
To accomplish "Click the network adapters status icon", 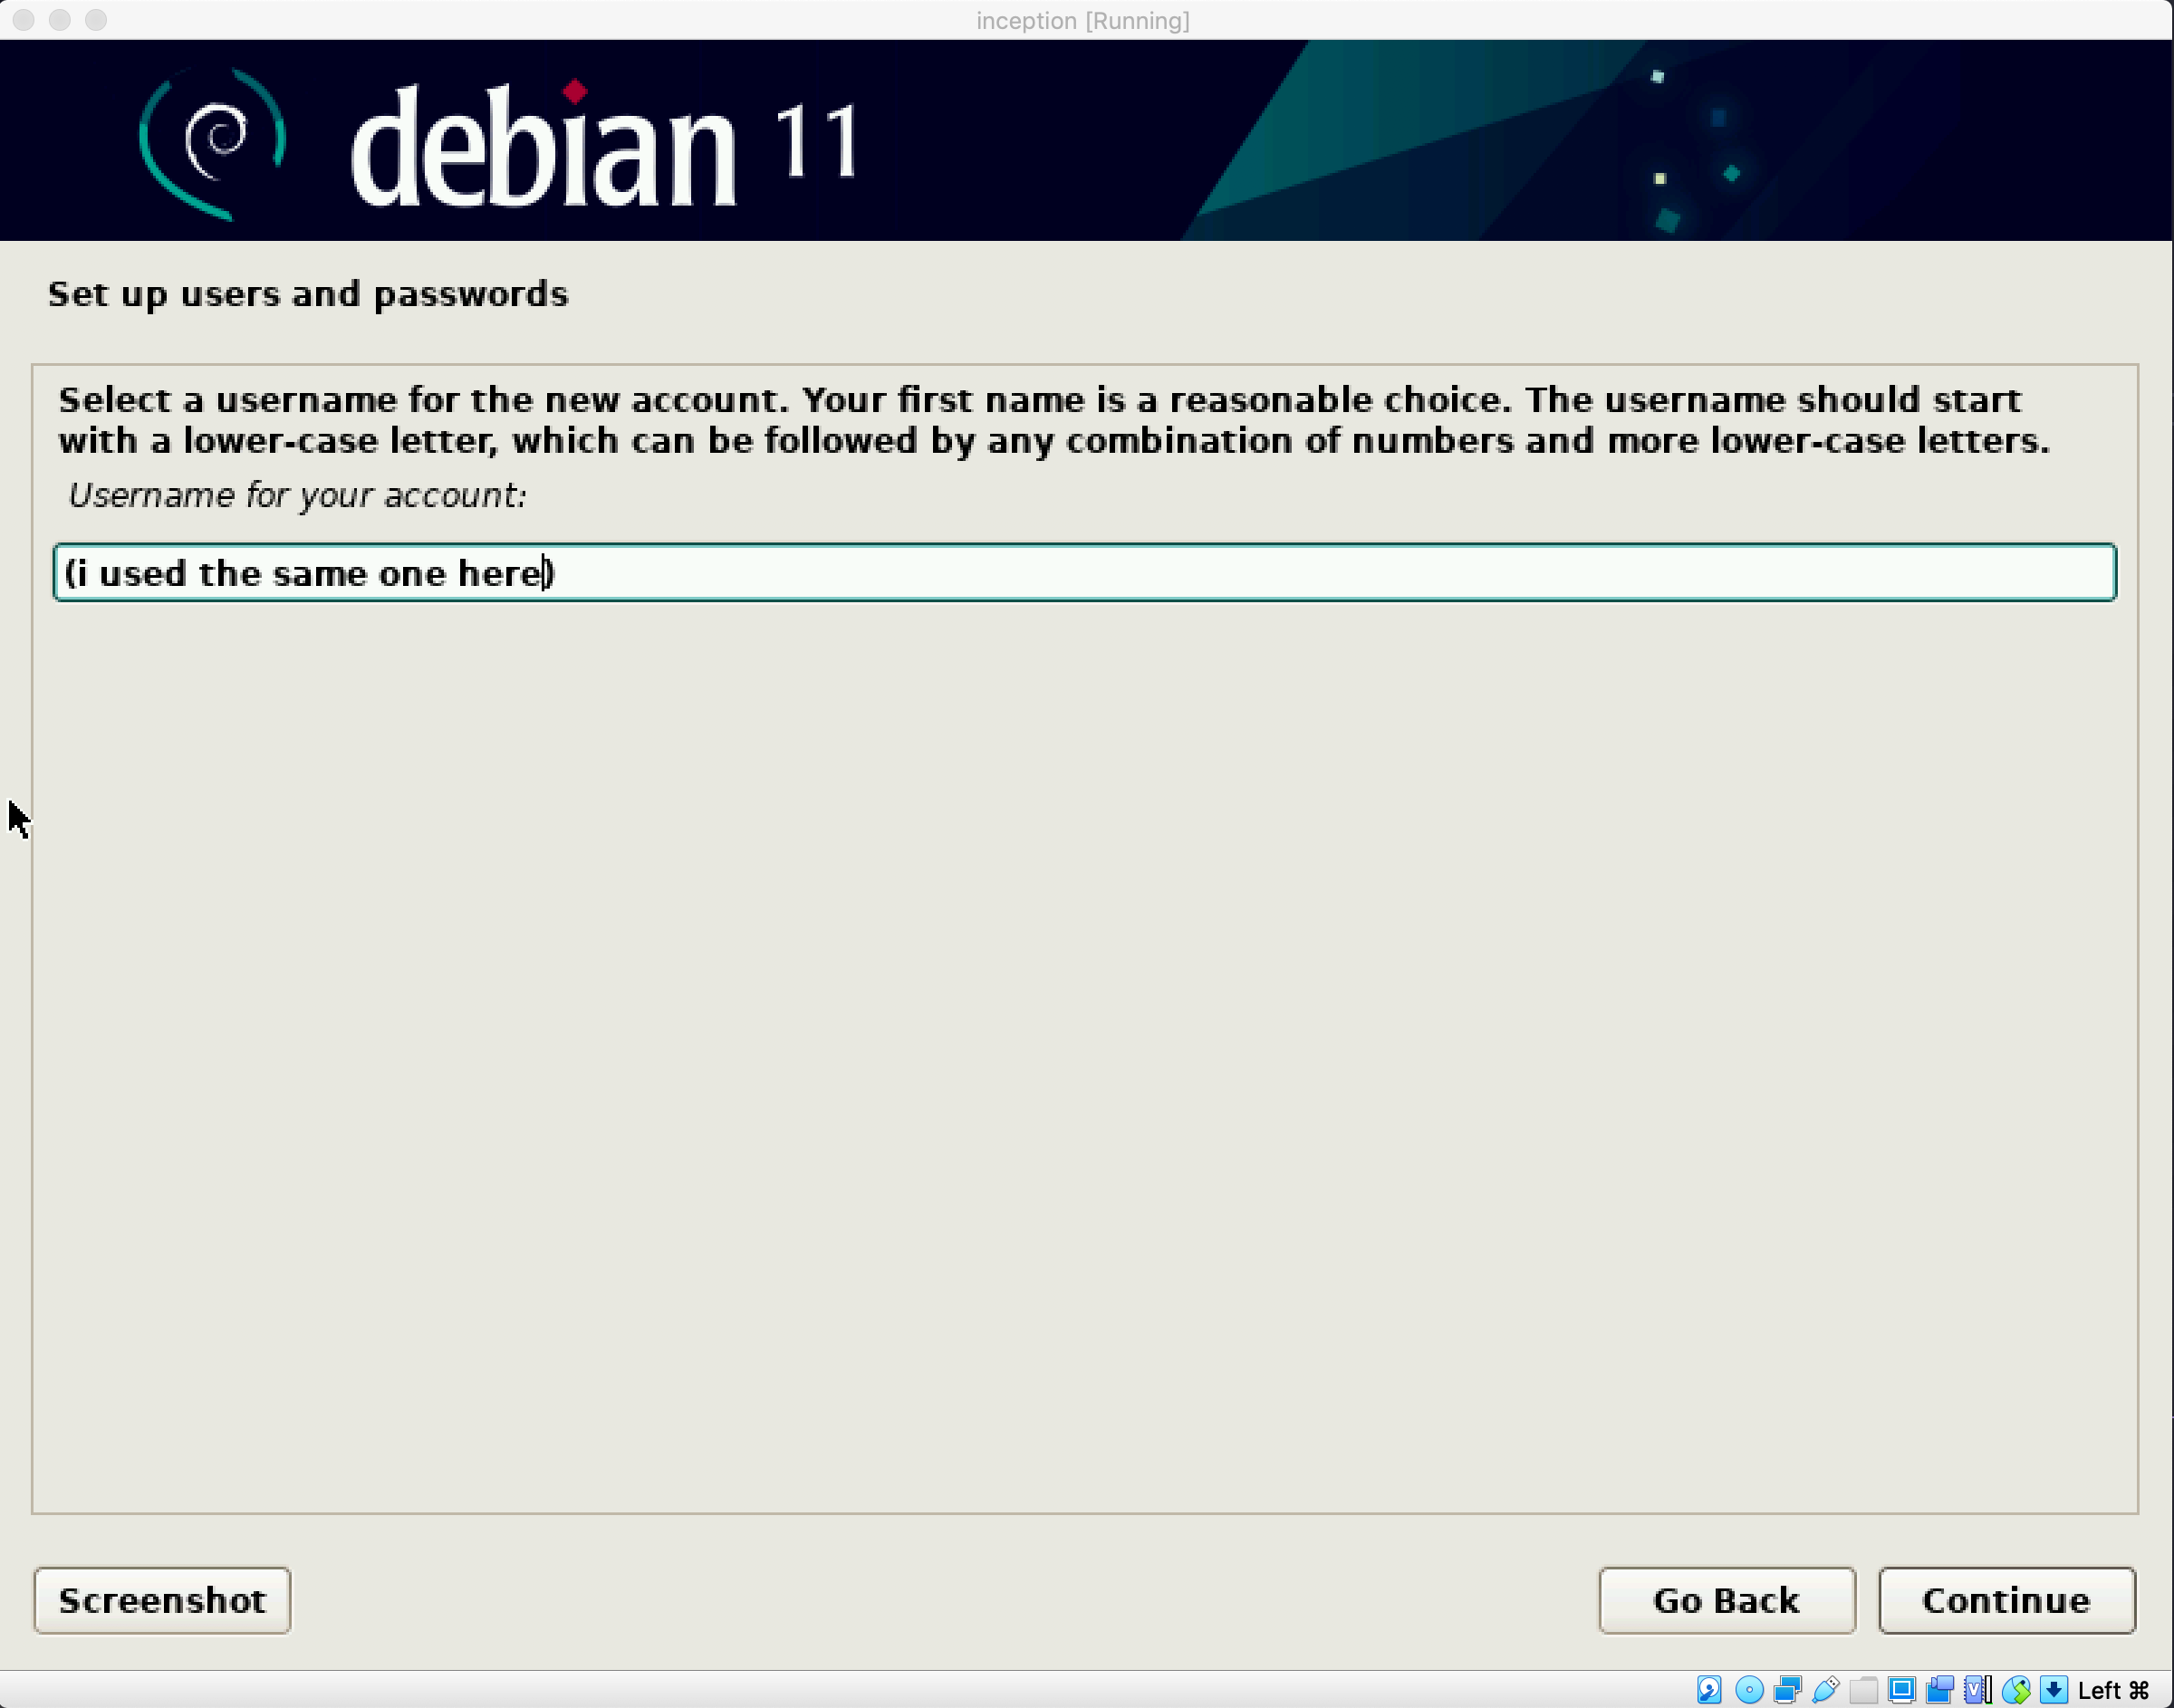I will (x=1787, y=1690).
